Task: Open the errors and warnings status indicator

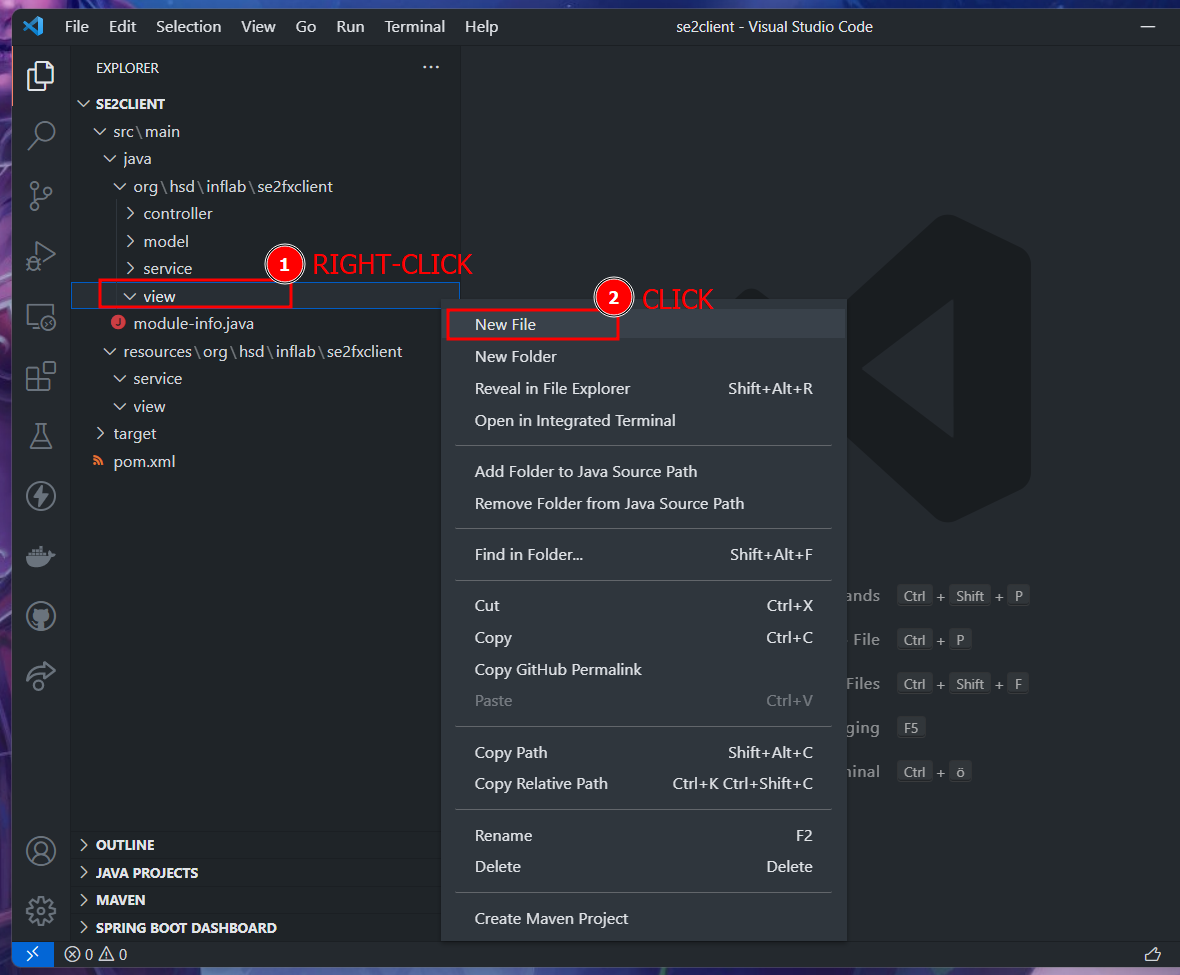Action: pyautogui.click(x=96, y=954)
